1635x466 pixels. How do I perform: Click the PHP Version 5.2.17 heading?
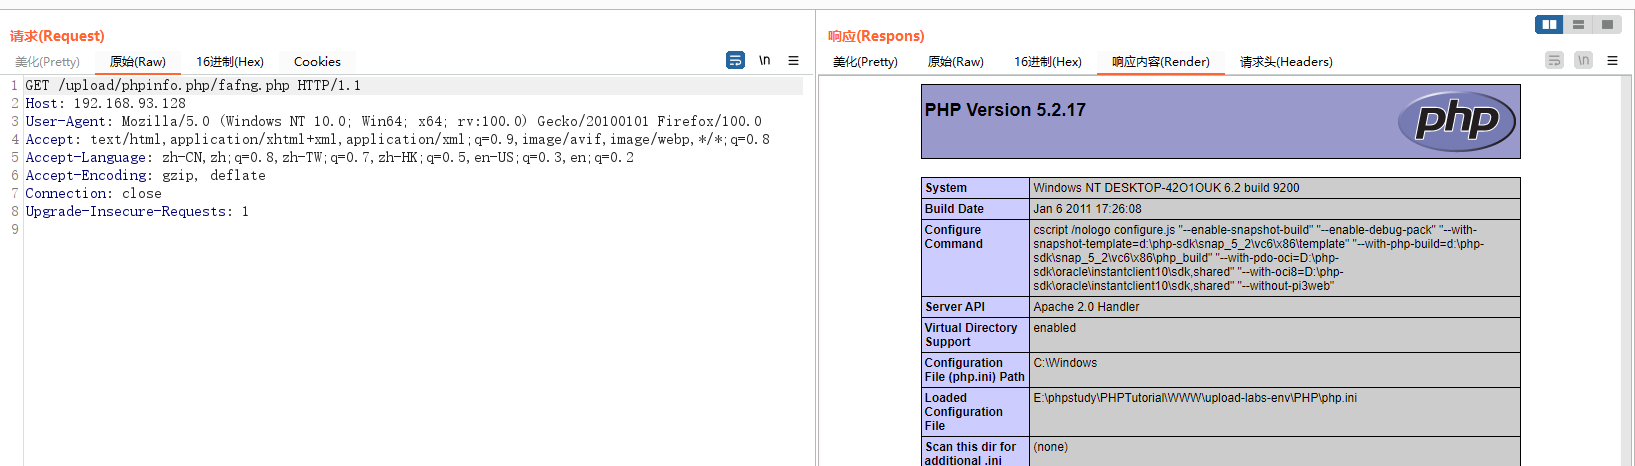coord(1005,110)
